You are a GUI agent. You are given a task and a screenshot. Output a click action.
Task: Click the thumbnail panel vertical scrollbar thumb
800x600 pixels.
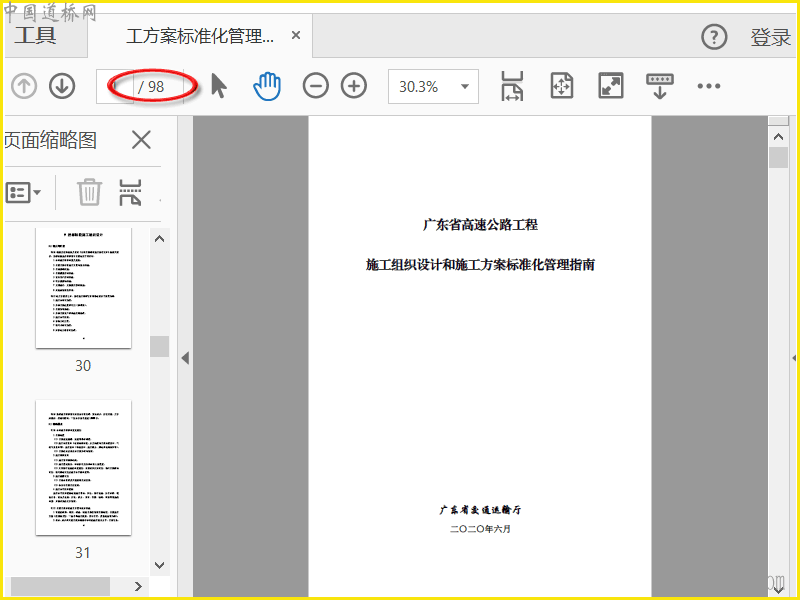click(x=159, y=346)
